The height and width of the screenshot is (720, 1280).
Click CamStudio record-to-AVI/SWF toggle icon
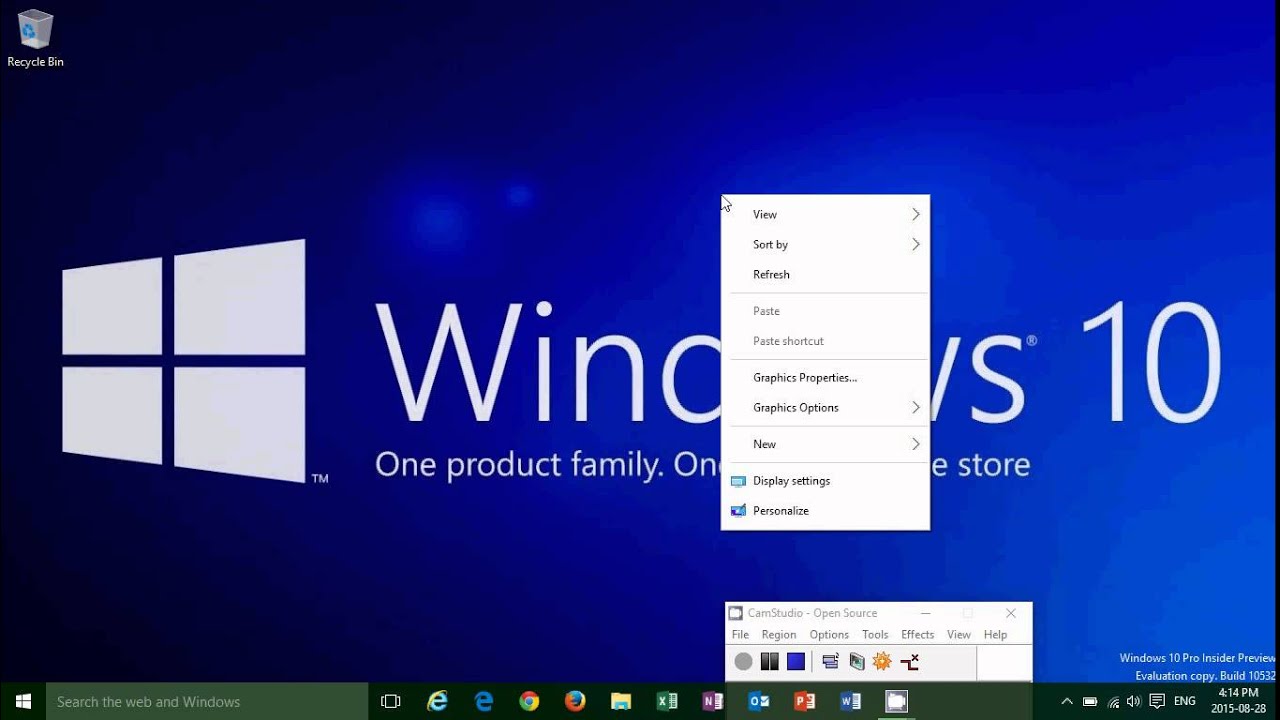pos(857,661)
